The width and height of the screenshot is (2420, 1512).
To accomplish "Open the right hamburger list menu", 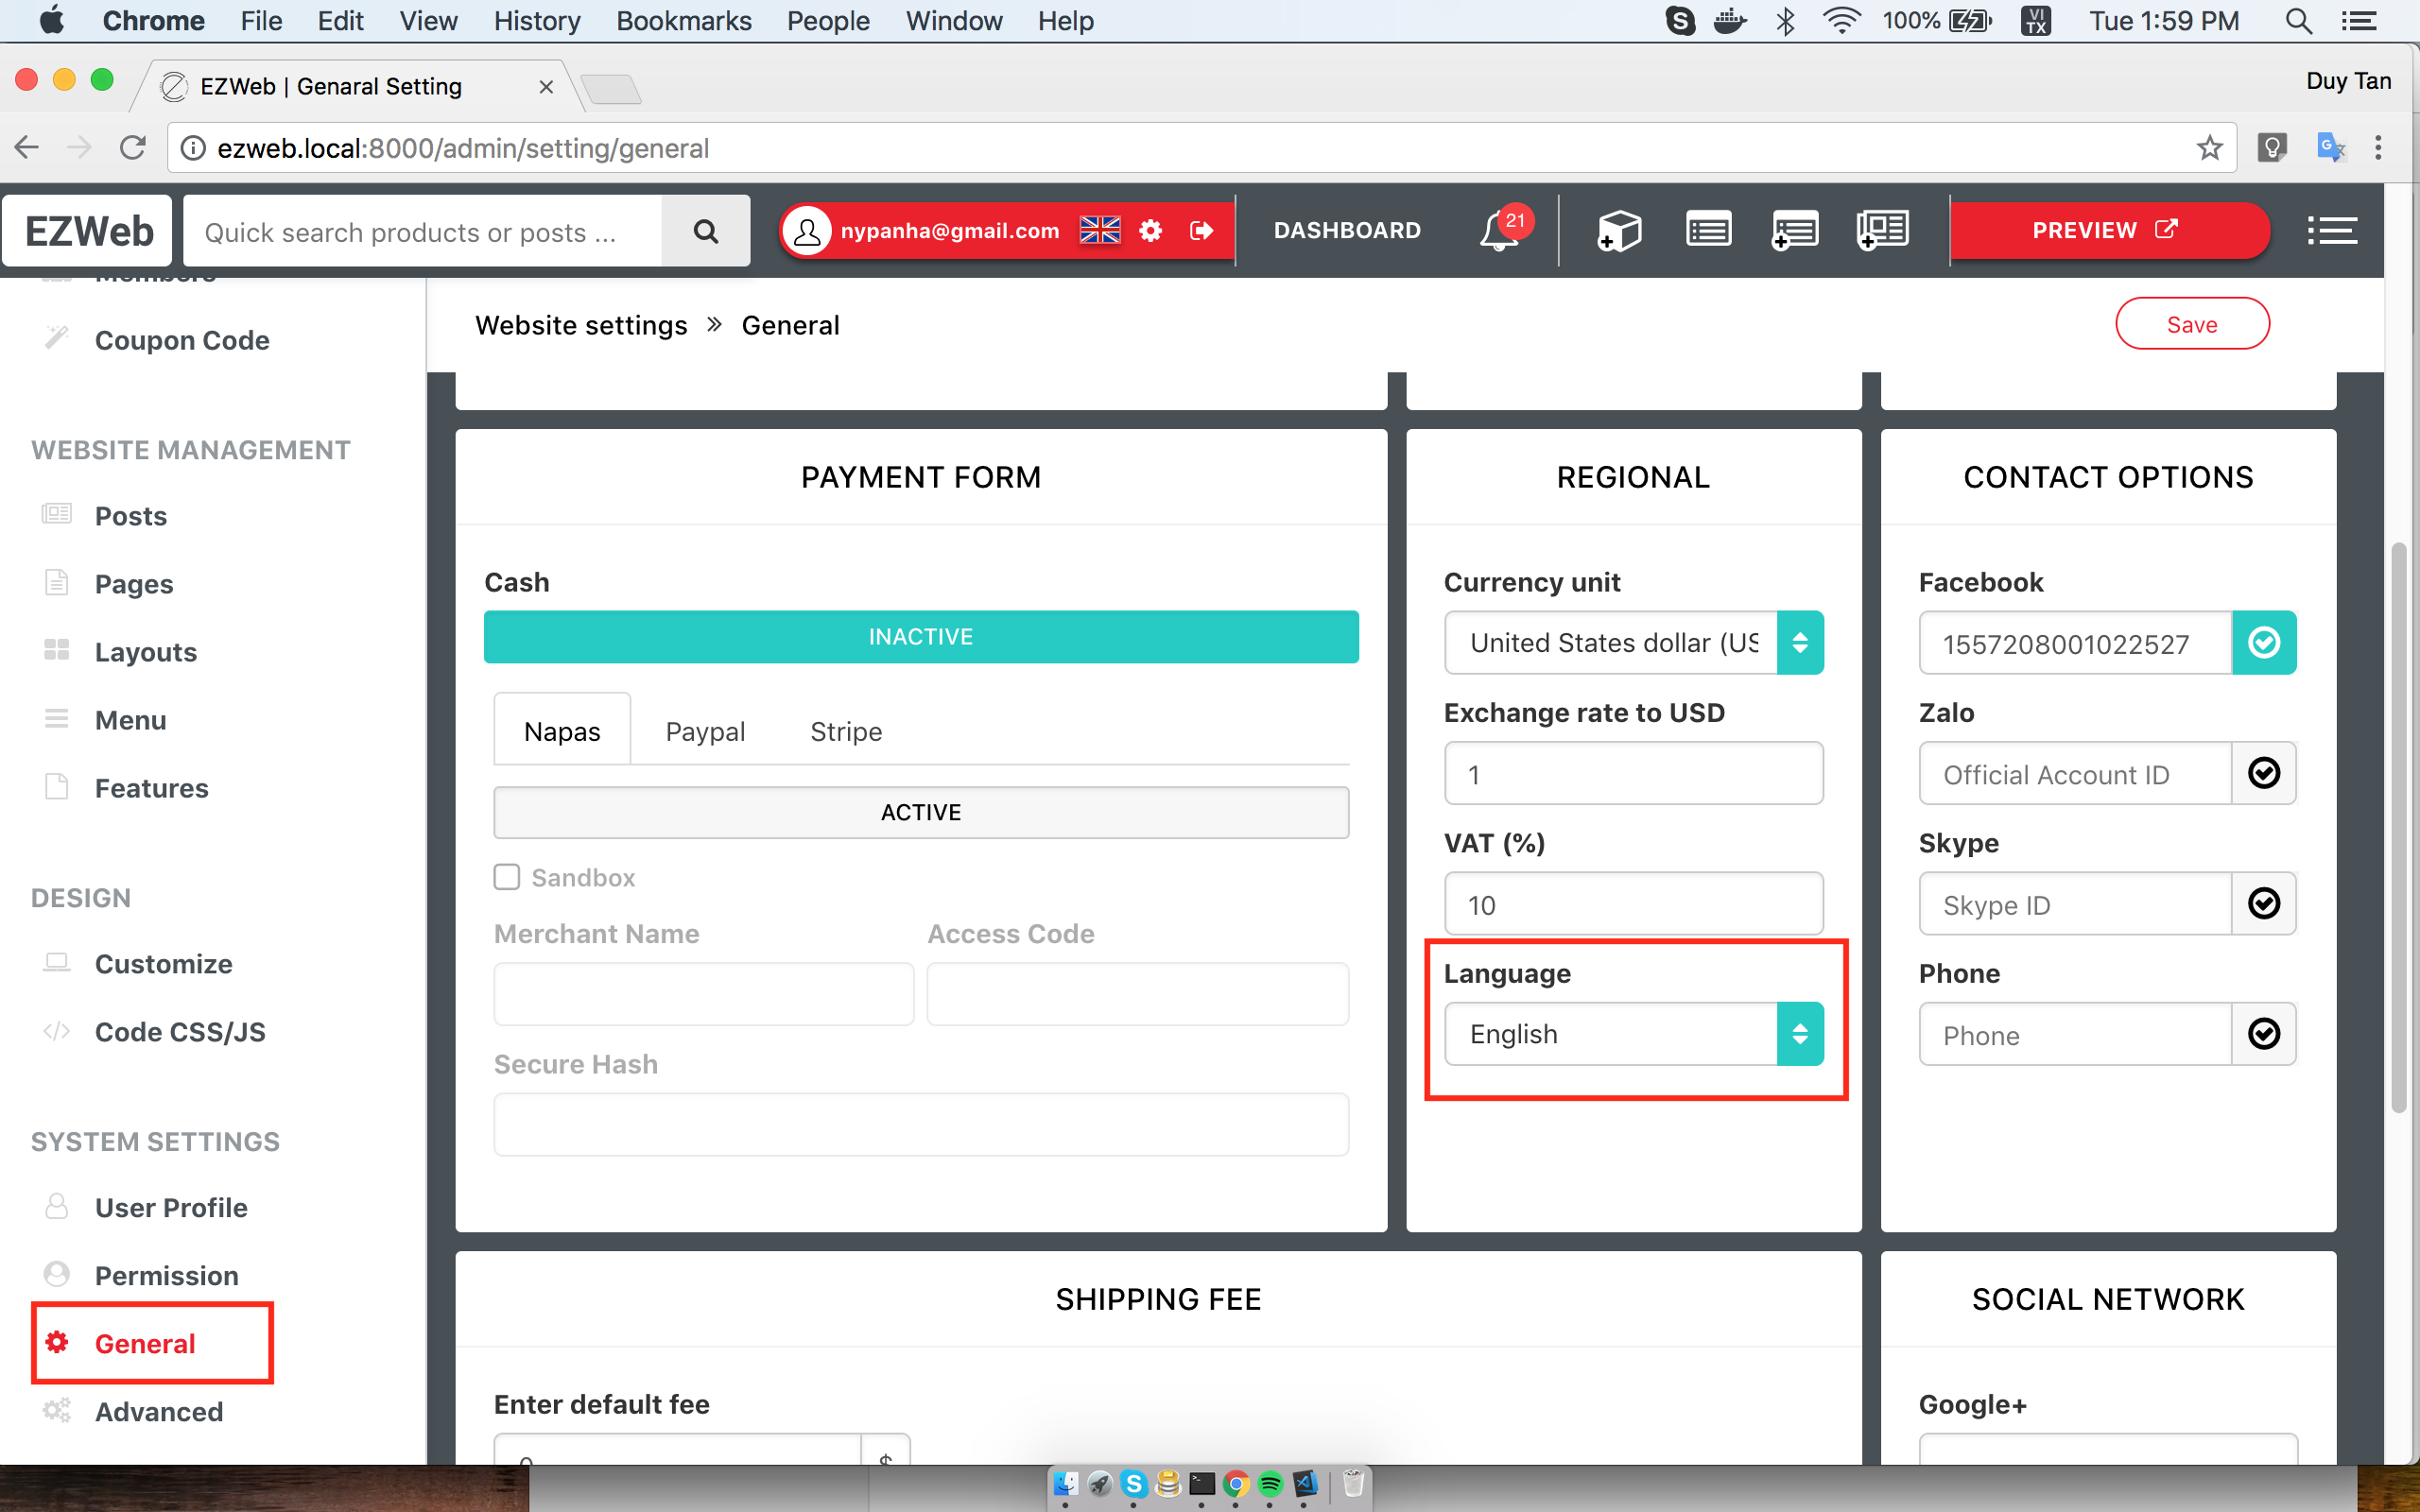I will tap(2332, 231).
